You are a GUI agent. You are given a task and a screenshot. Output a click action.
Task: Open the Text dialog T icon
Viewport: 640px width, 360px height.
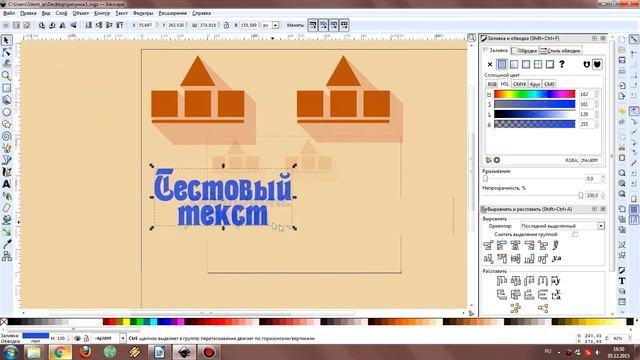pyautogui.click(x=622, y=281)
